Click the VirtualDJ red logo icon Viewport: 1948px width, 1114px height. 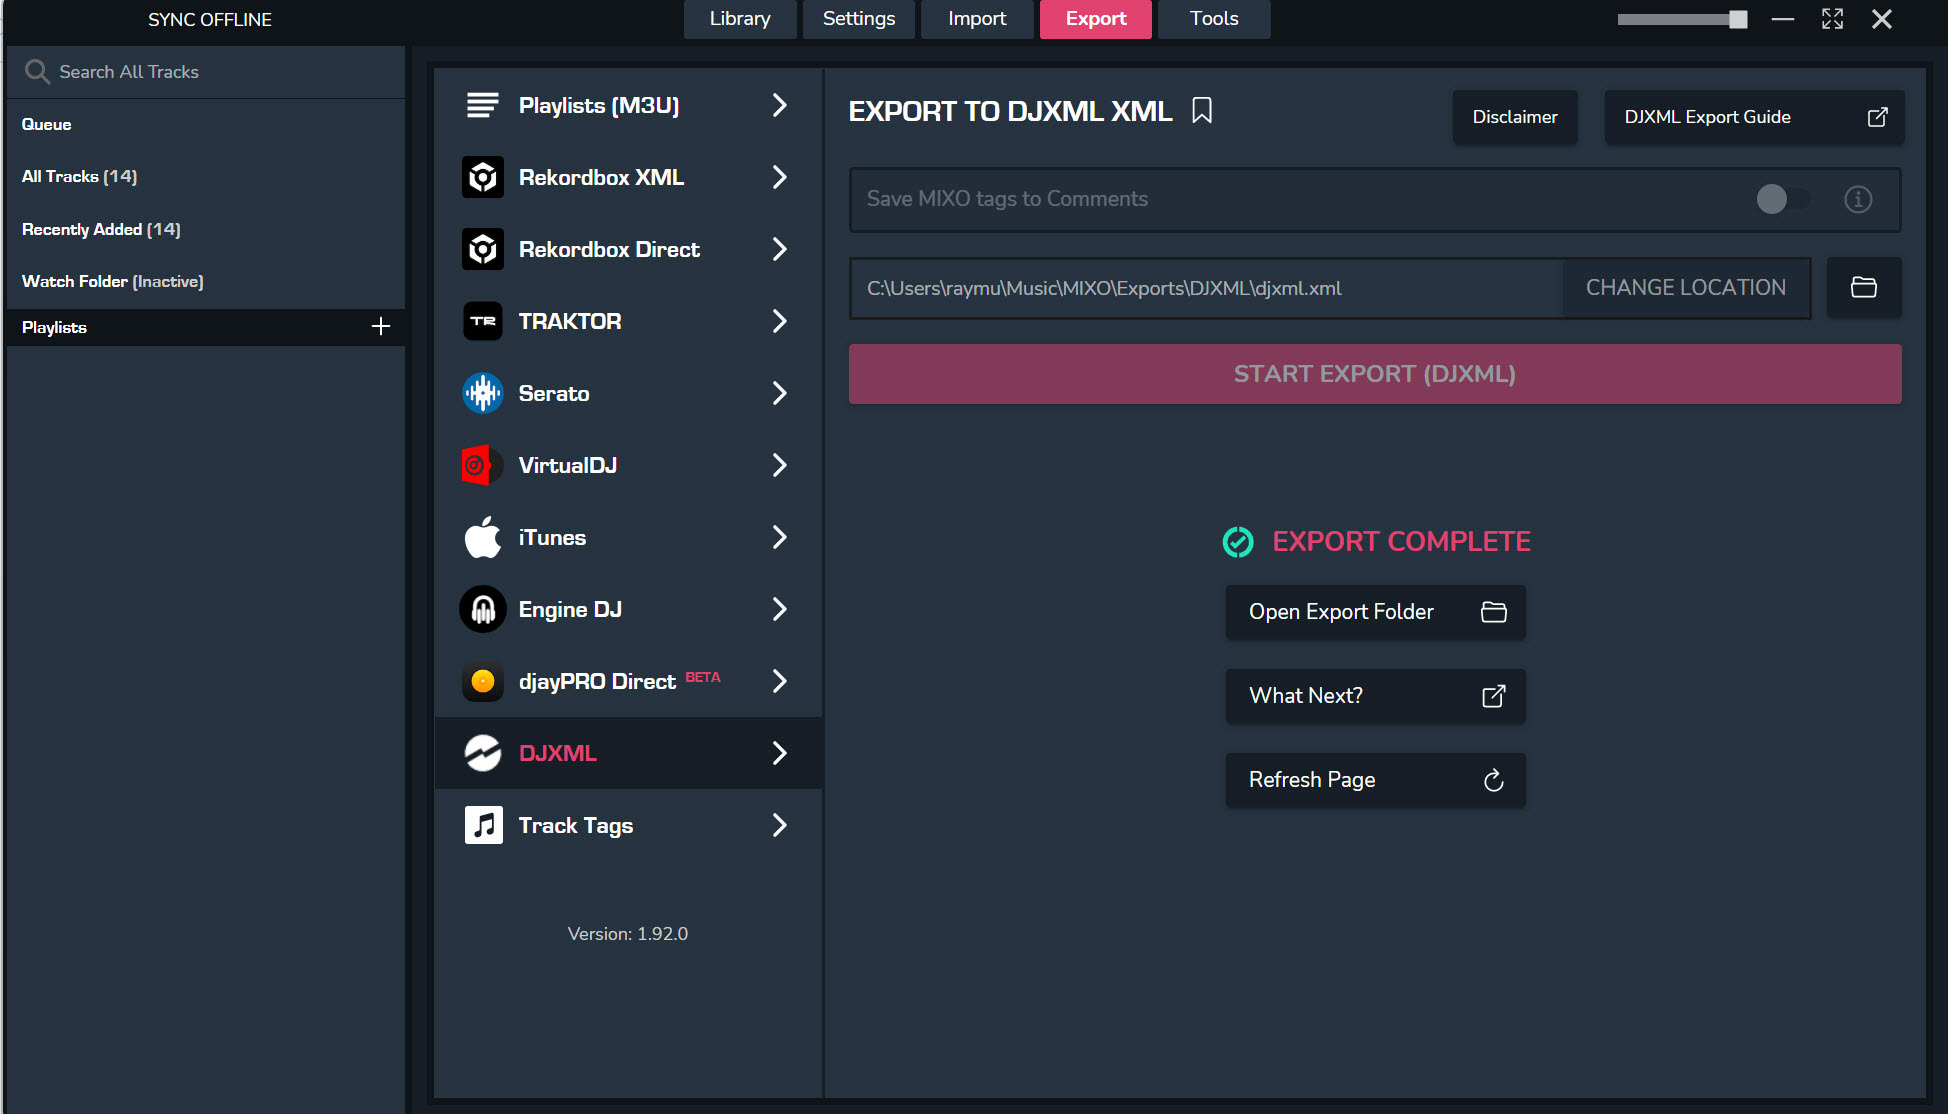[x=481, y=465]
